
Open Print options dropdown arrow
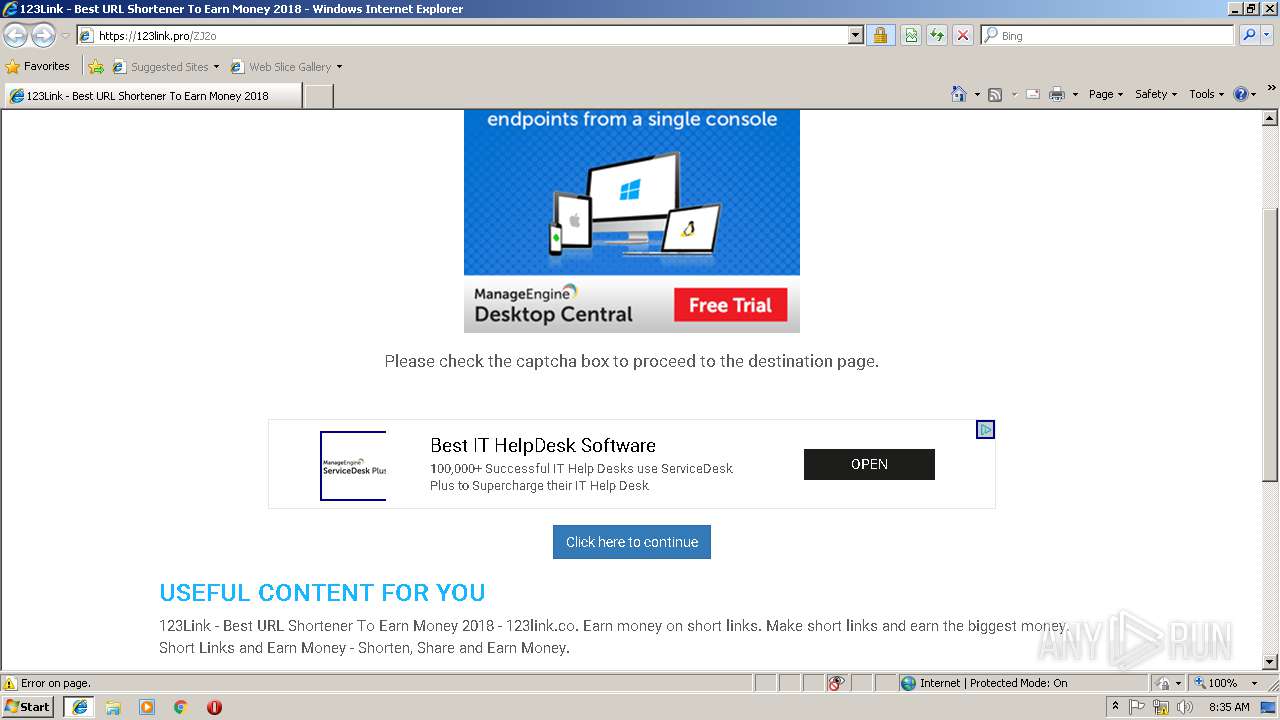point(1075,94)
